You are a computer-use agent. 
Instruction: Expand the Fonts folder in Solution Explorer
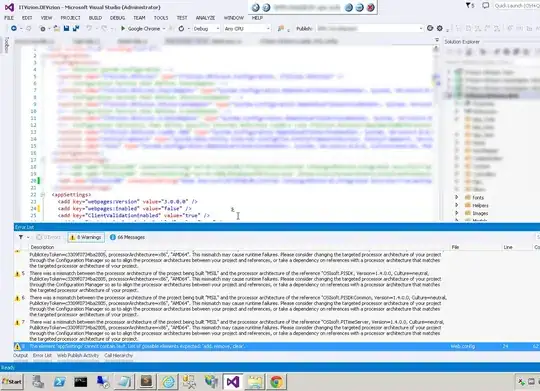[457, 197]
